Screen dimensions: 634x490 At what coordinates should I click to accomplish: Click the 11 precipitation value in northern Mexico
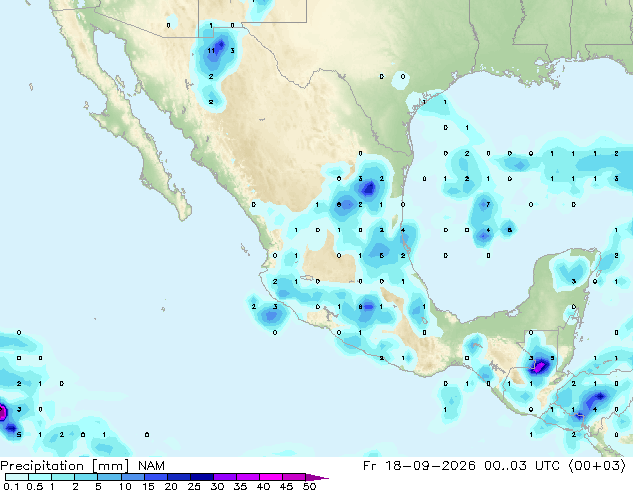tap(211, 51)
